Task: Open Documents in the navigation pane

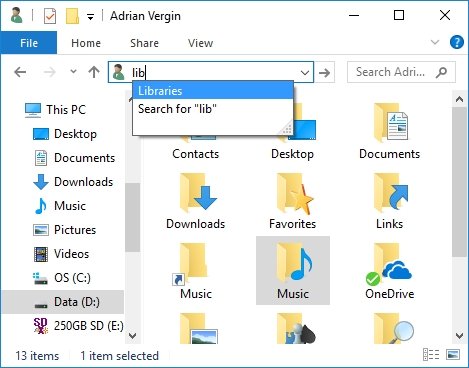Action: [74, 158]
